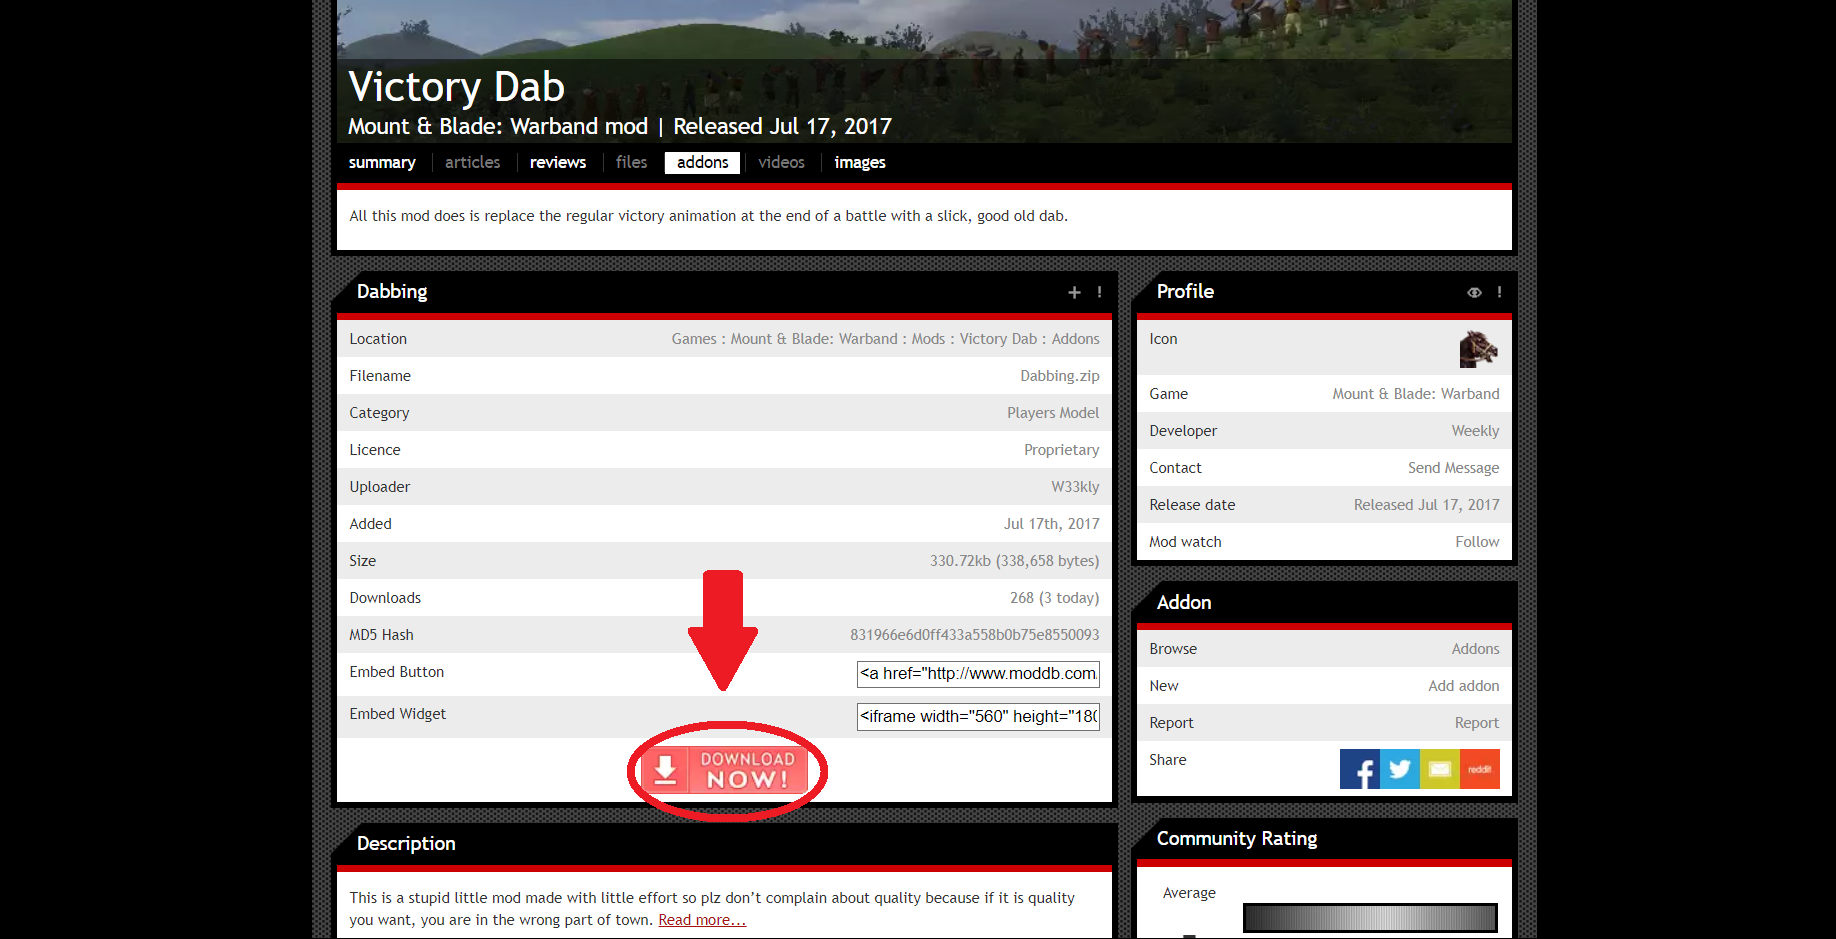The width and height of the screenshot is (1836, 939).
Task: Click the added date Jul 17th, 2017
Action: coord(1052,524)
